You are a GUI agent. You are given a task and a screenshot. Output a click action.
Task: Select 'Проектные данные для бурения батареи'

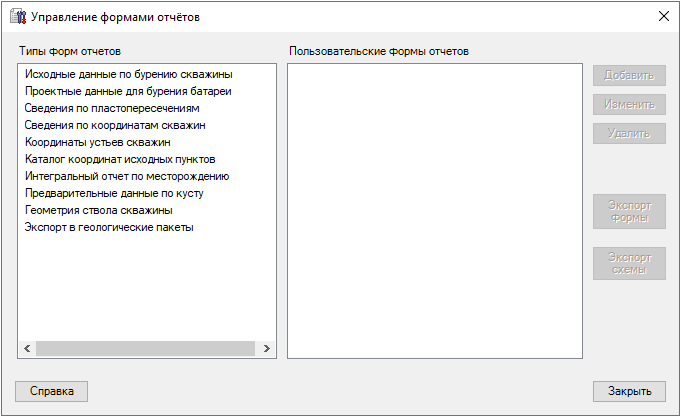[x=128, y=91]
